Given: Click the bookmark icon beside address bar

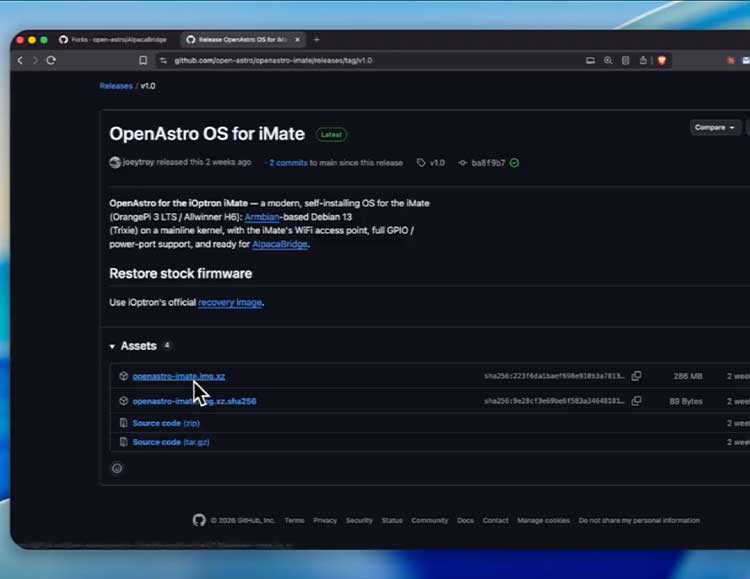Looking at the screenshot, I should click(x=143, y=60).
